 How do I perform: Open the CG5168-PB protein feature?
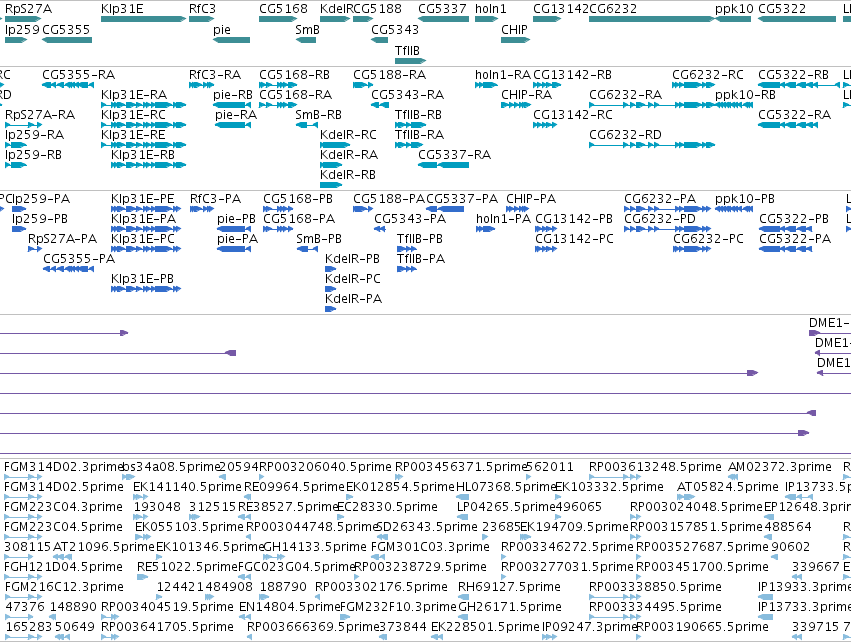(x=278, y=209)
